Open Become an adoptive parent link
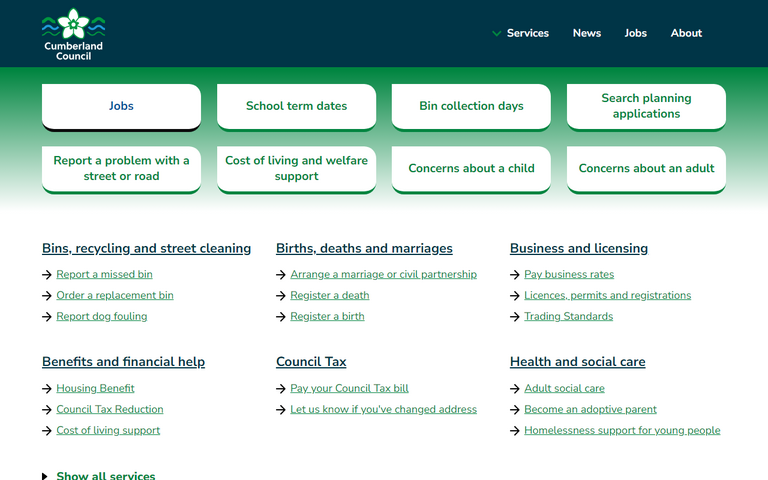Image resolution: width=768 pixels, height=480 pixels. [x=590, y=409]
